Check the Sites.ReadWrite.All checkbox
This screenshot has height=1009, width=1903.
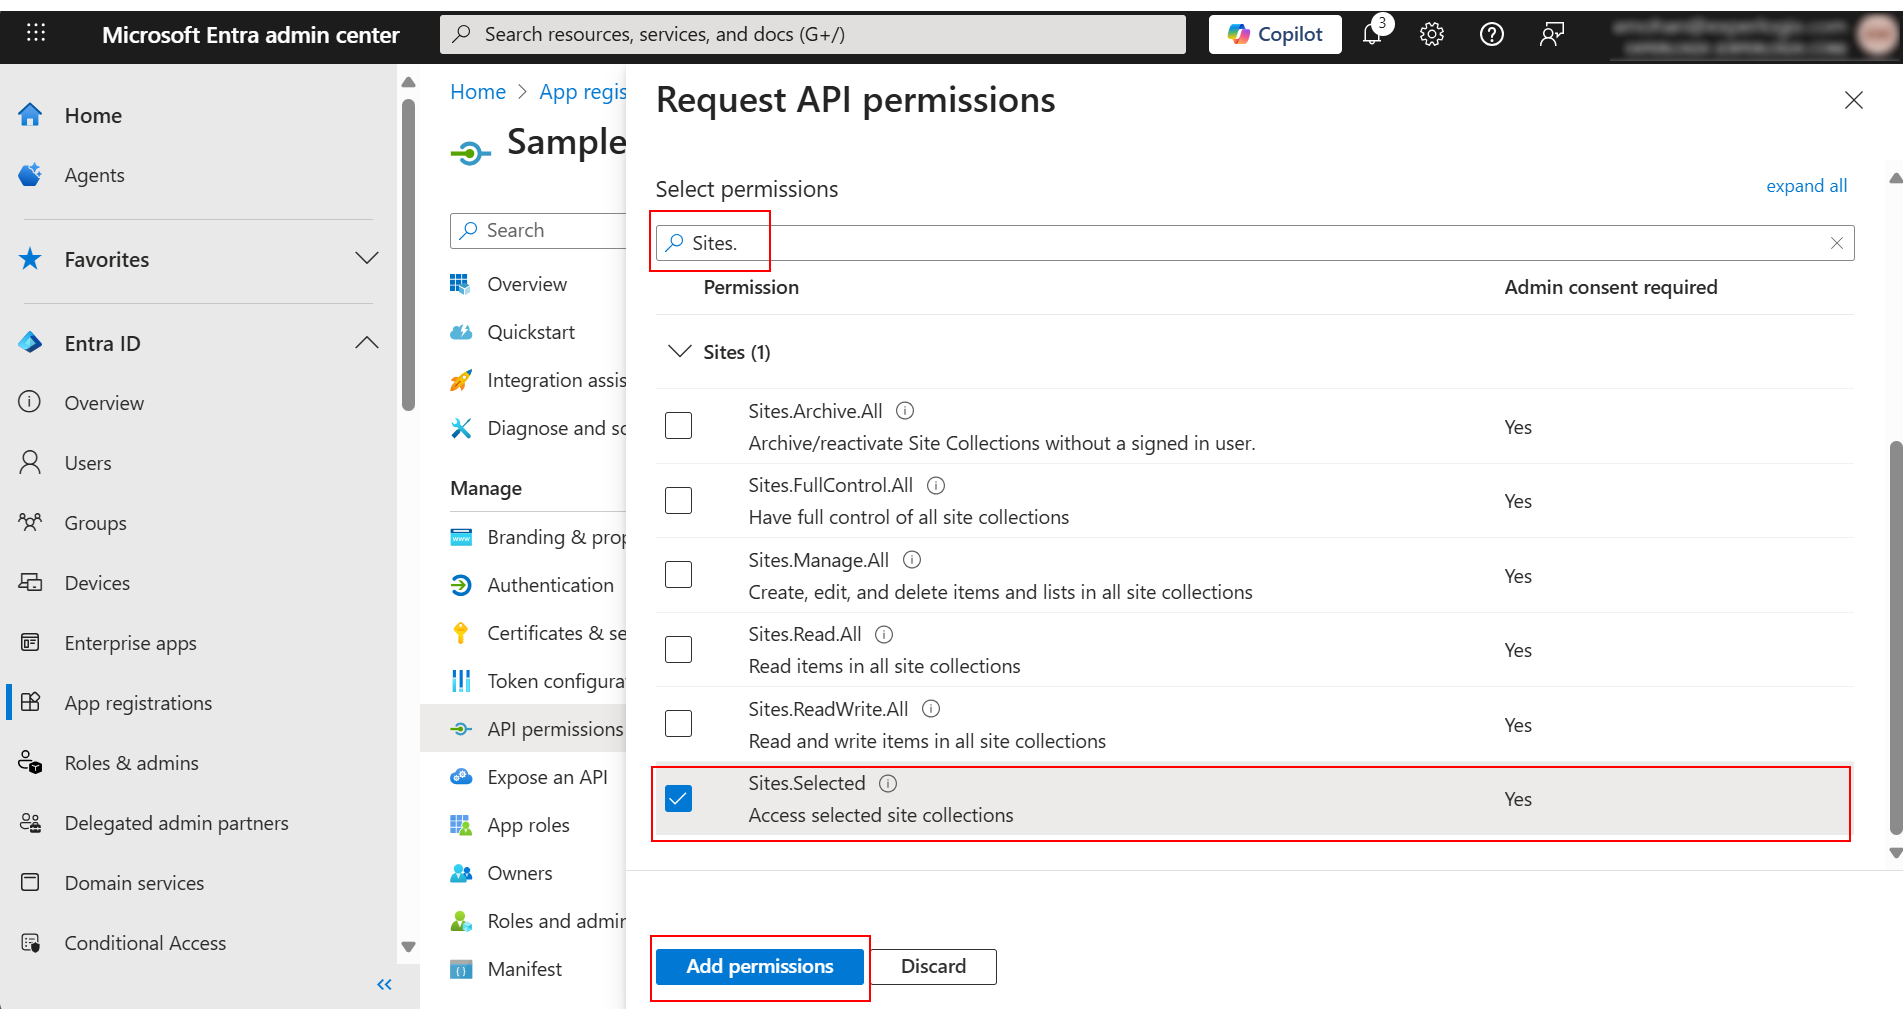(678, 724)
